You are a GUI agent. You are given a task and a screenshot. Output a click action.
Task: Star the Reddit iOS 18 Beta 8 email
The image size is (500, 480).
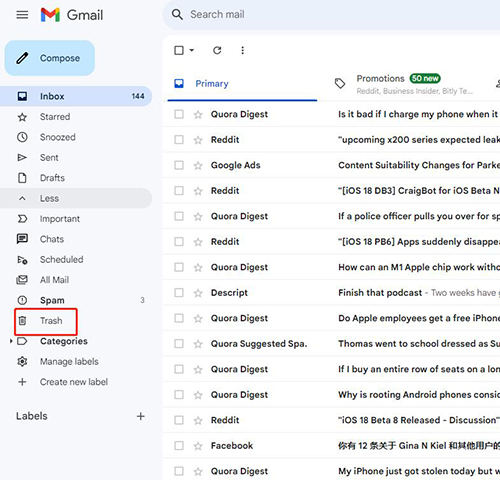[x=198, y=420]
